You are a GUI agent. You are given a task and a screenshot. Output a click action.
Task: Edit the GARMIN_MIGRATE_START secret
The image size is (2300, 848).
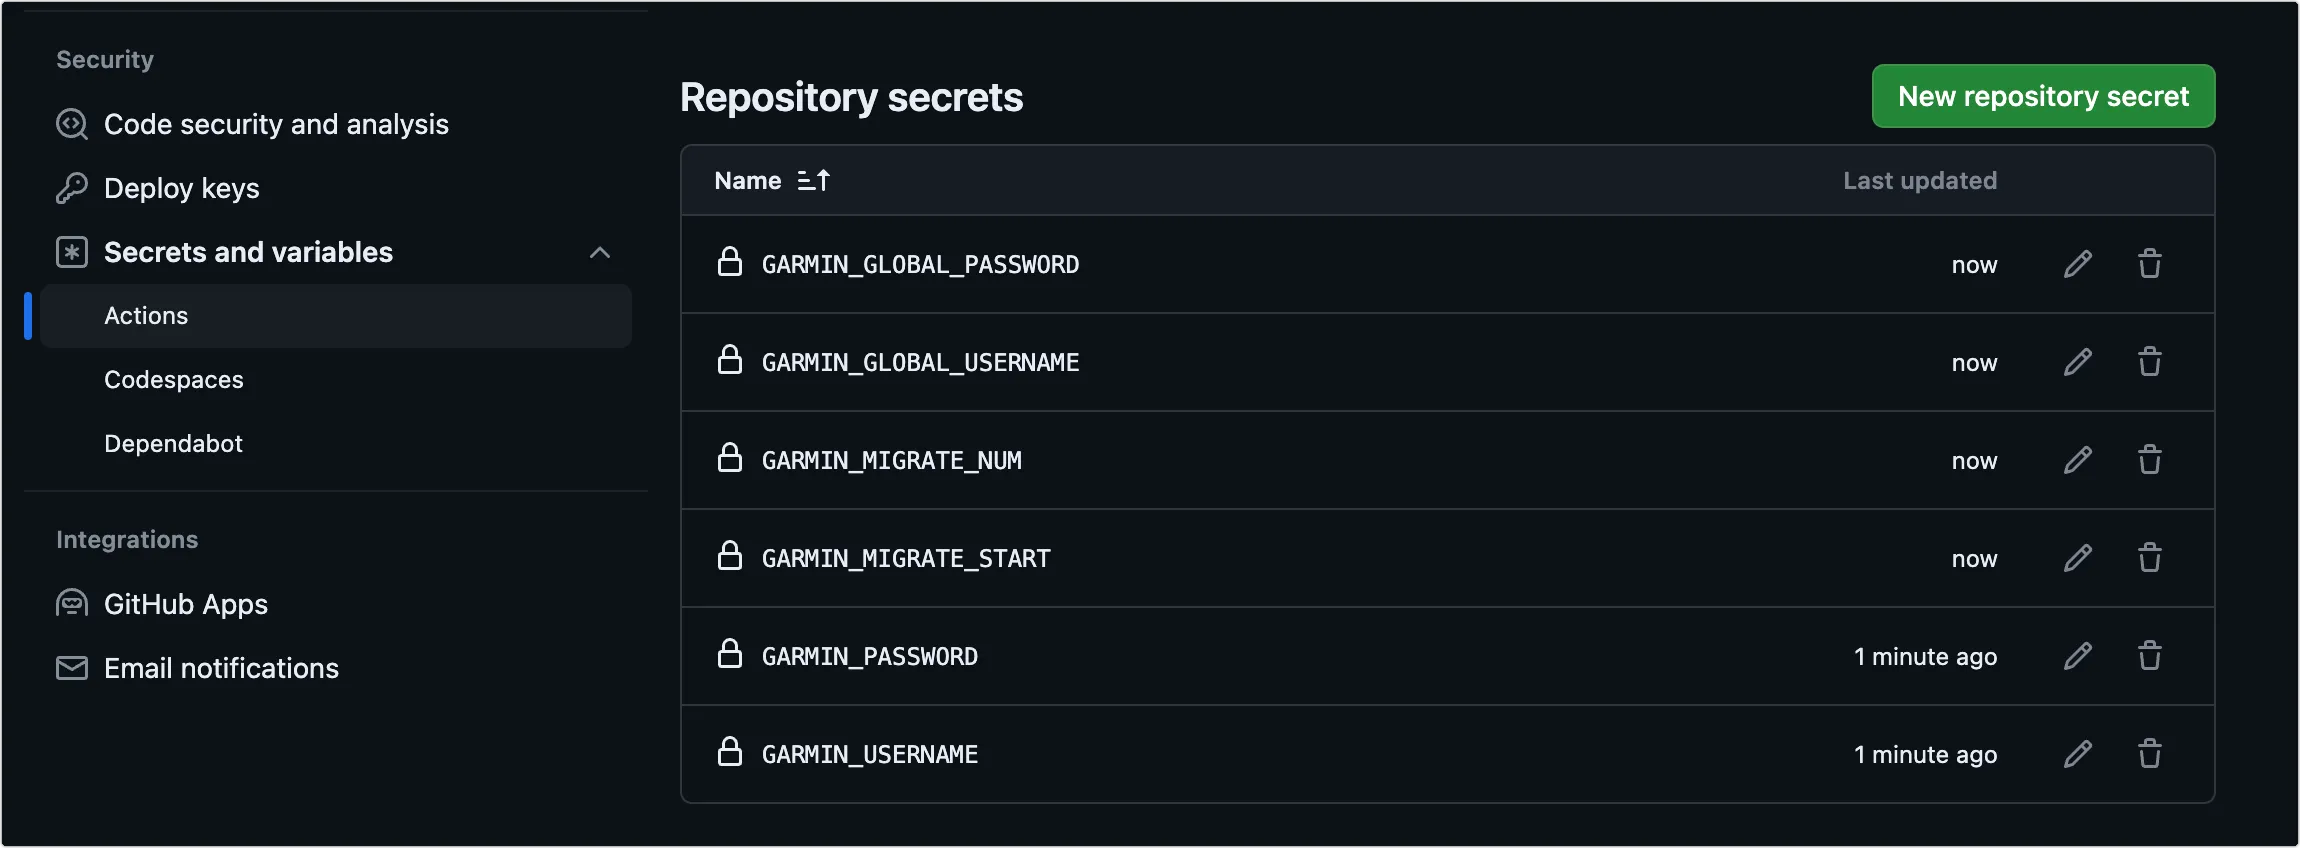point(2077,558)
